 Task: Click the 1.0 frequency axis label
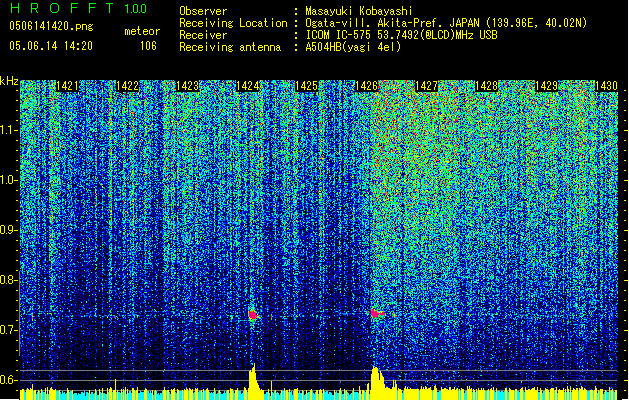coord(9,181)
